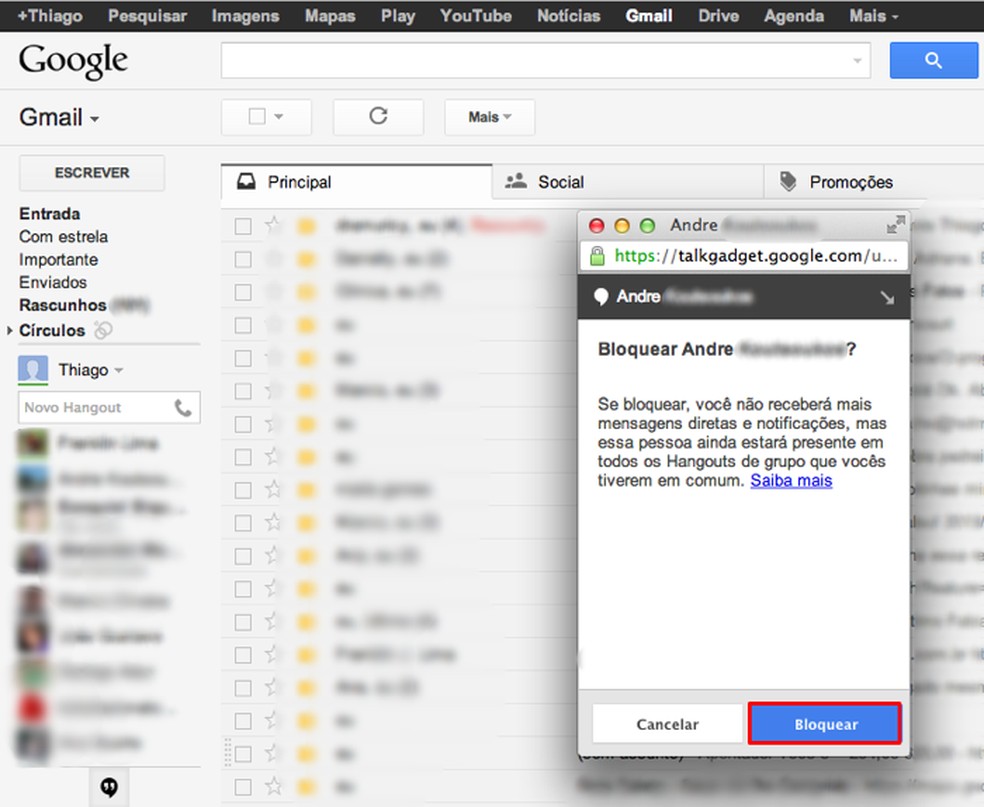Click the phone icon in Novo Hangout
Image resolution: width=984 pixels, height=807 pixels.
[x=183, y=409]
